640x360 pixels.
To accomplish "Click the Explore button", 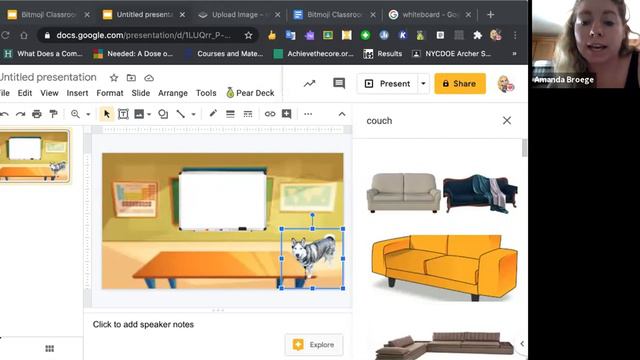I will [x=314, y=345].
